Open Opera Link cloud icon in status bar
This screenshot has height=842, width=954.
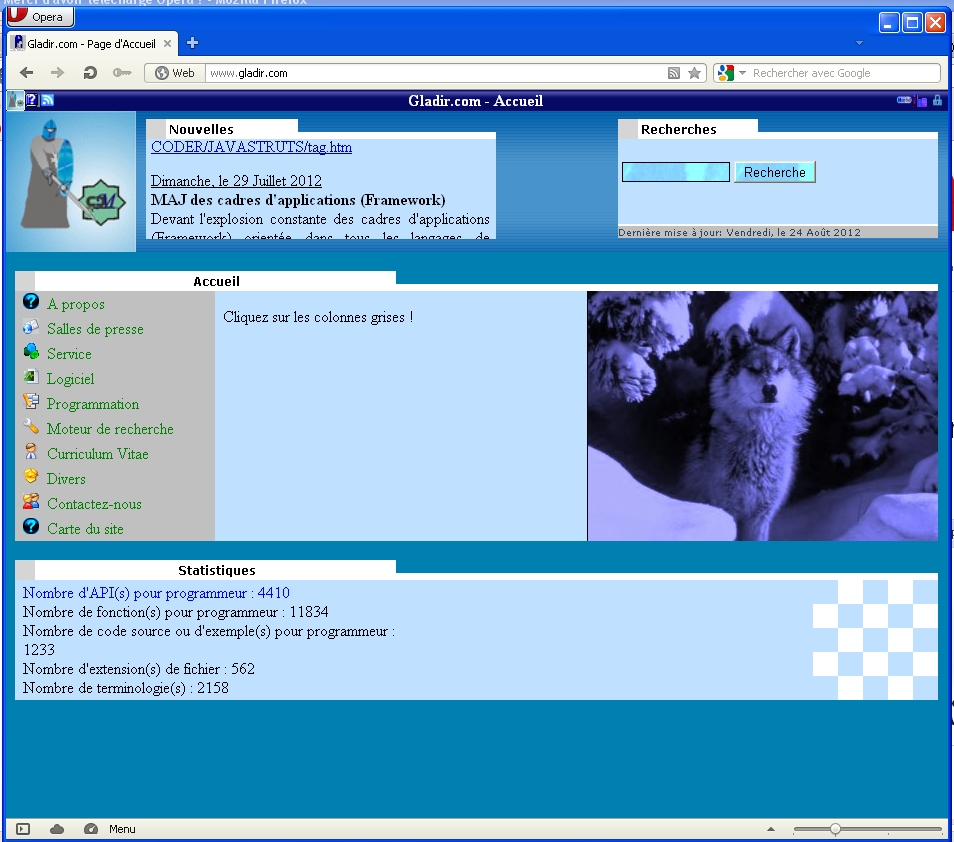coord(57,829)
